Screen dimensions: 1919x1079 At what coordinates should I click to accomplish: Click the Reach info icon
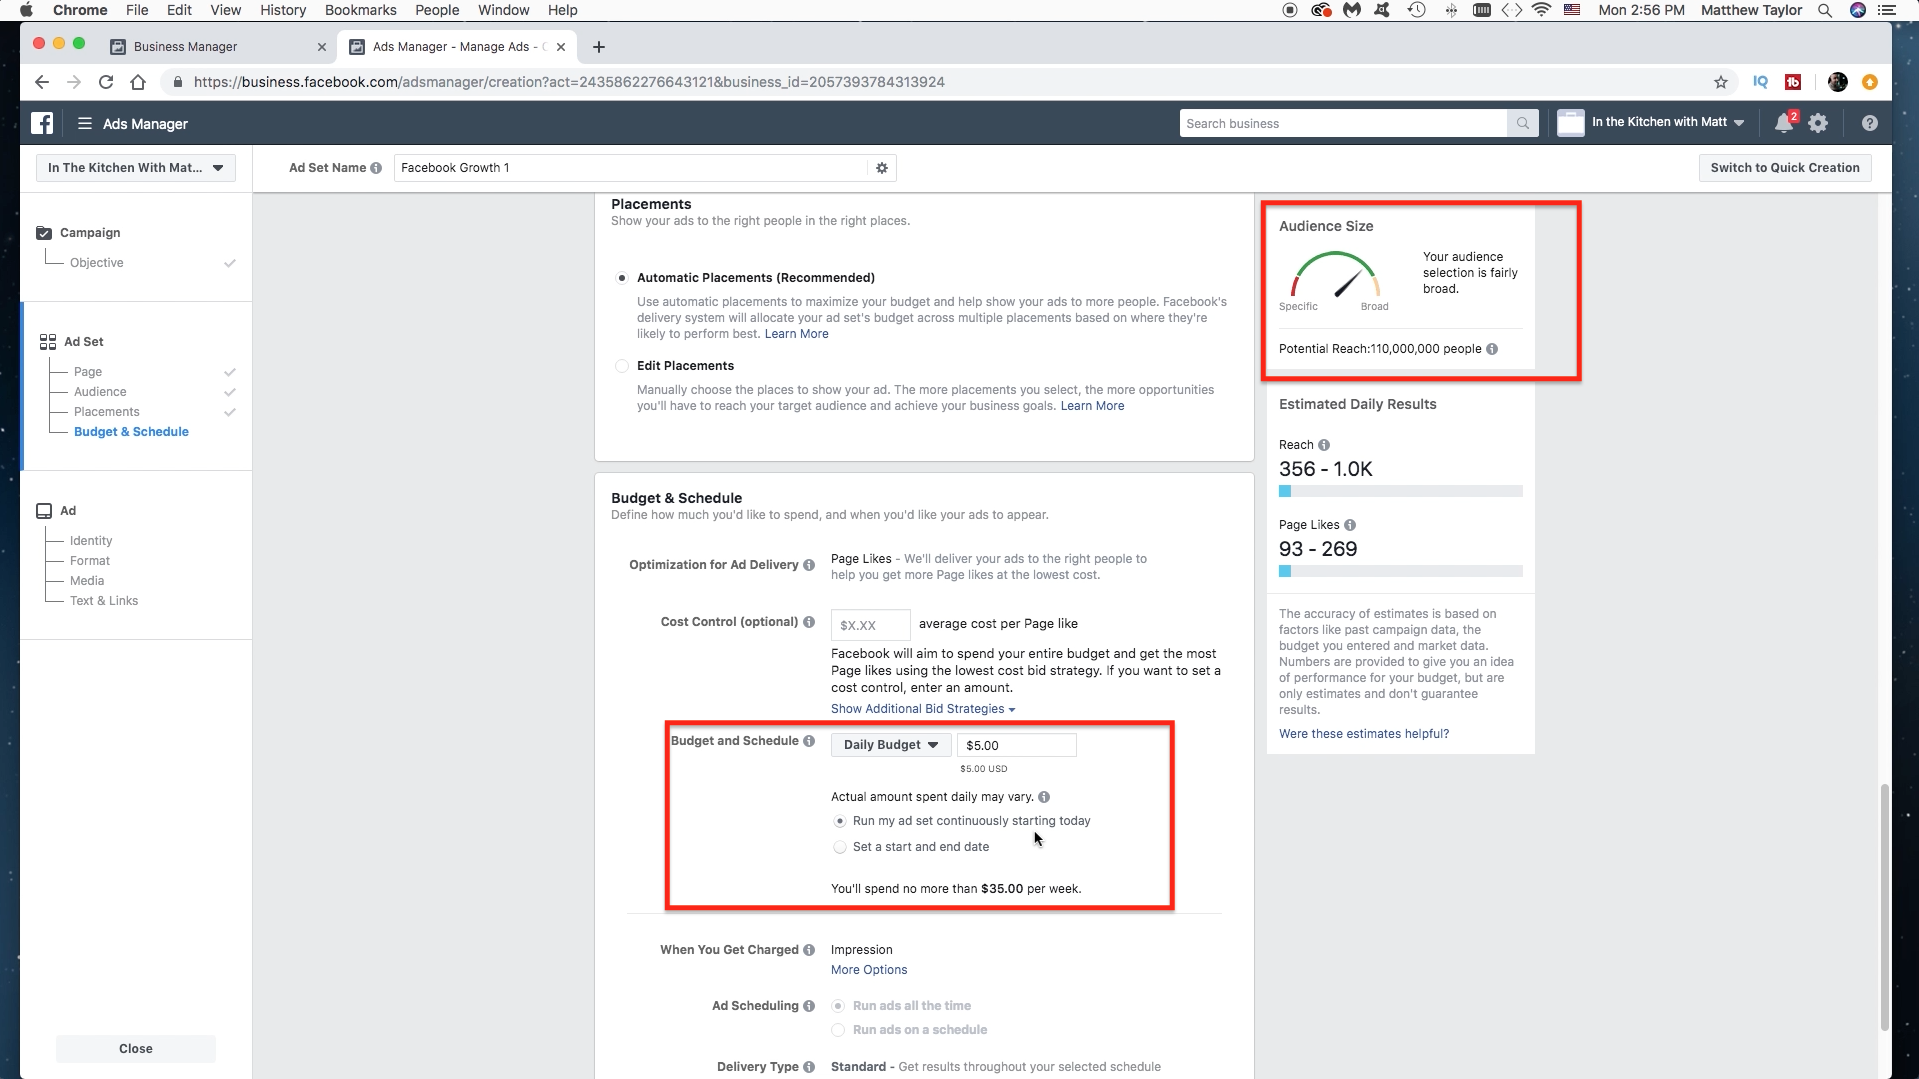1324,445
